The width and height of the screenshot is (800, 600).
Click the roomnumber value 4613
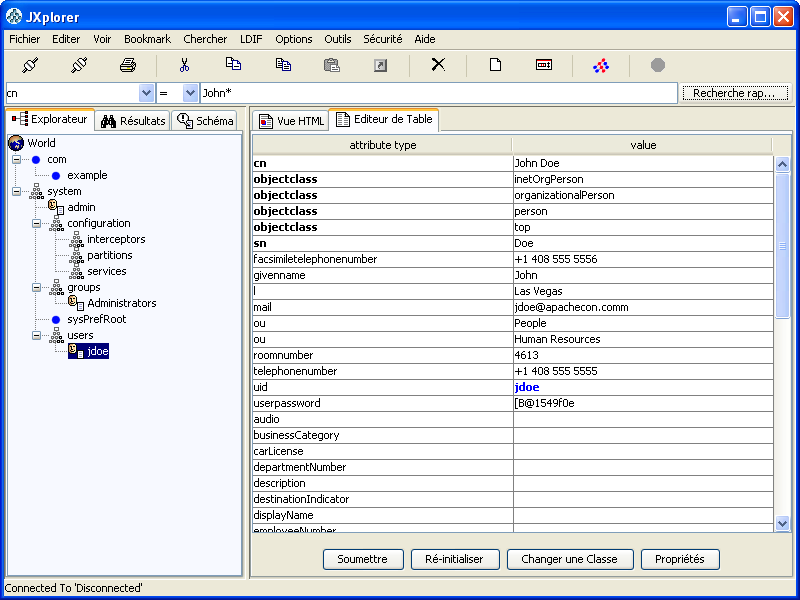[x=643, y=355]
